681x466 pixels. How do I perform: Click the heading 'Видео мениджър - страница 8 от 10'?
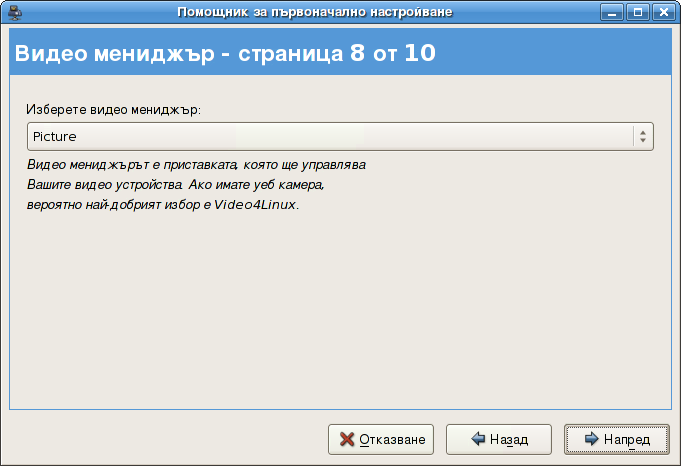[x=225, y=54]
